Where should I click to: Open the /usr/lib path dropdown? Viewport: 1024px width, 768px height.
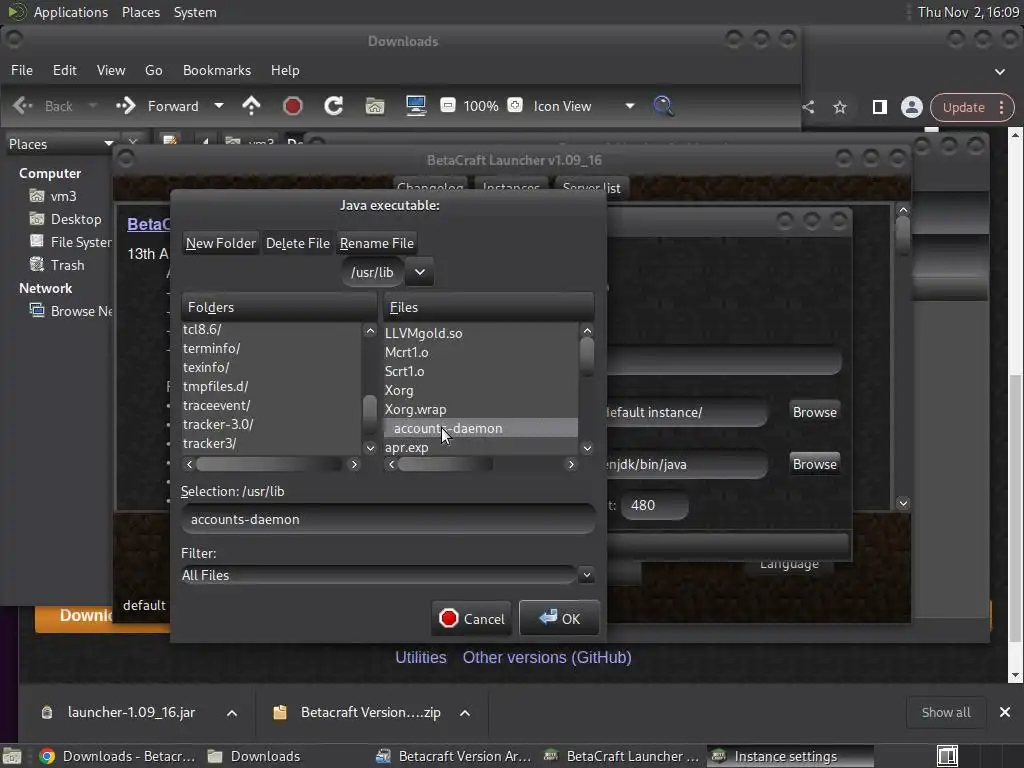click(420, 272)
